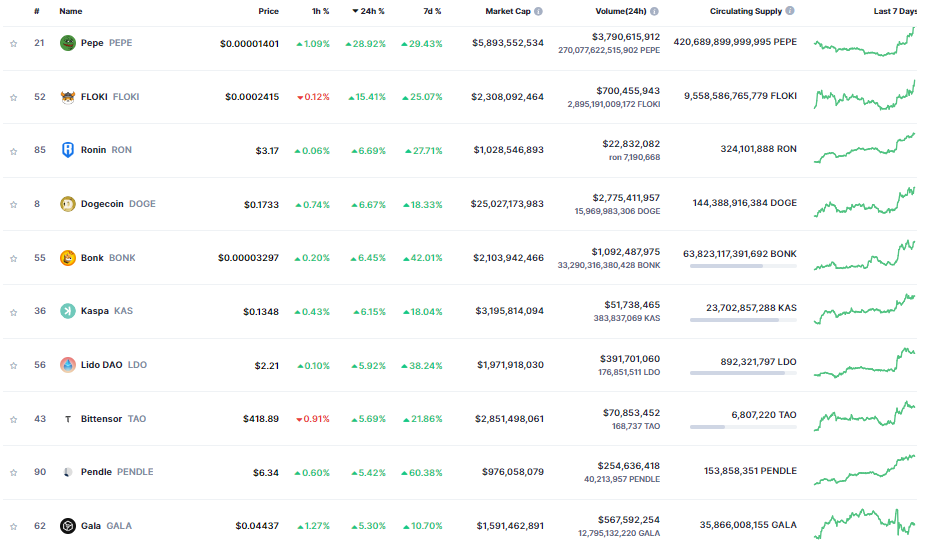Image resolution: width=939 pixels, height=548 pixels.
Task: Favorite Dogecoin using its star
Action: [x=13, y=205]
